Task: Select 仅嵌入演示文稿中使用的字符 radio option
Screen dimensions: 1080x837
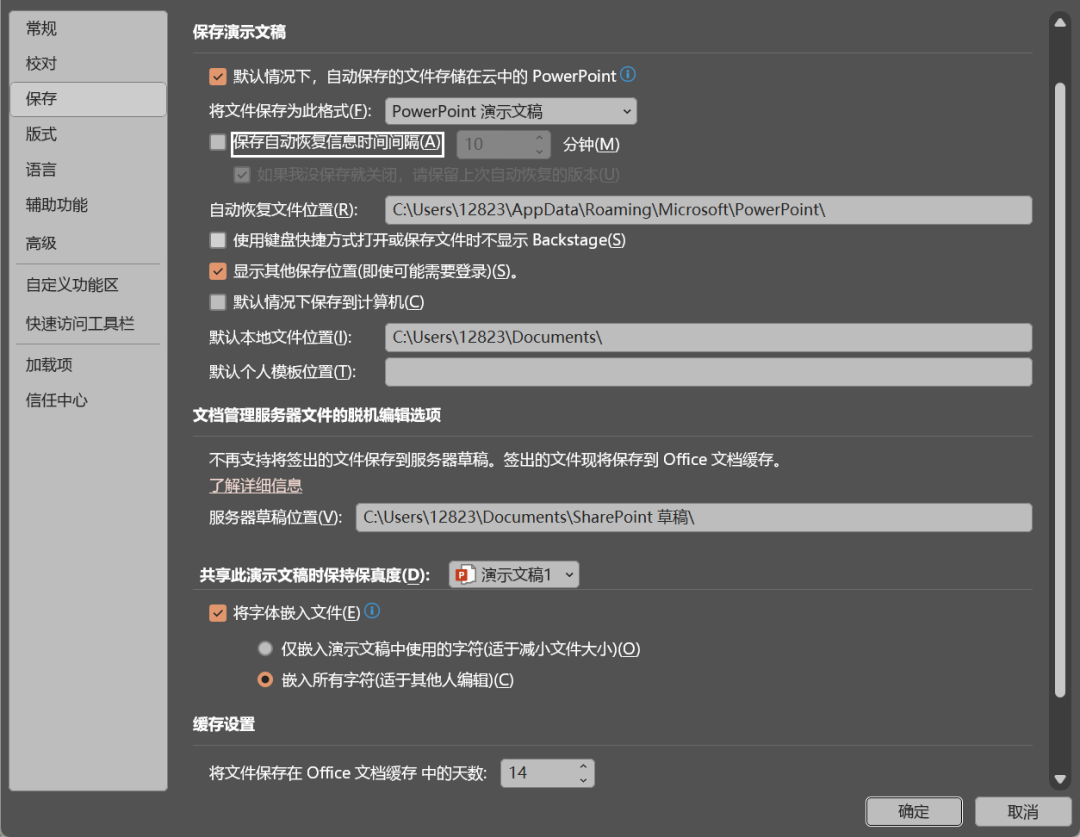Action: pyautogui.click(x=265, y=649)
